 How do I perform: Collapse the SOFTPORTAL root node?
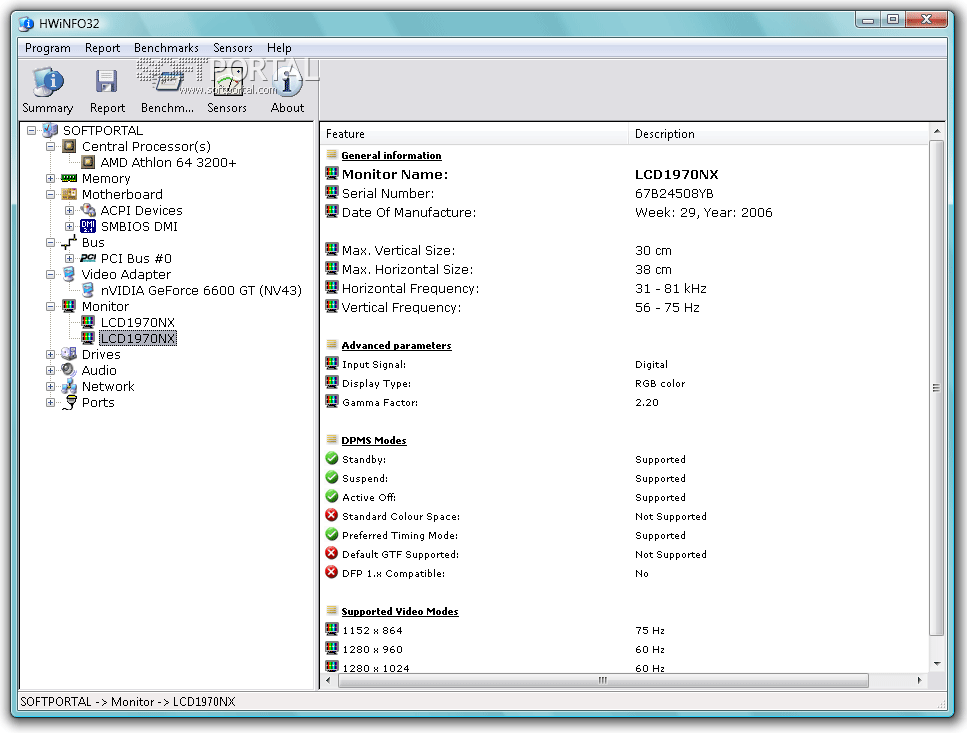click(31, 131)
